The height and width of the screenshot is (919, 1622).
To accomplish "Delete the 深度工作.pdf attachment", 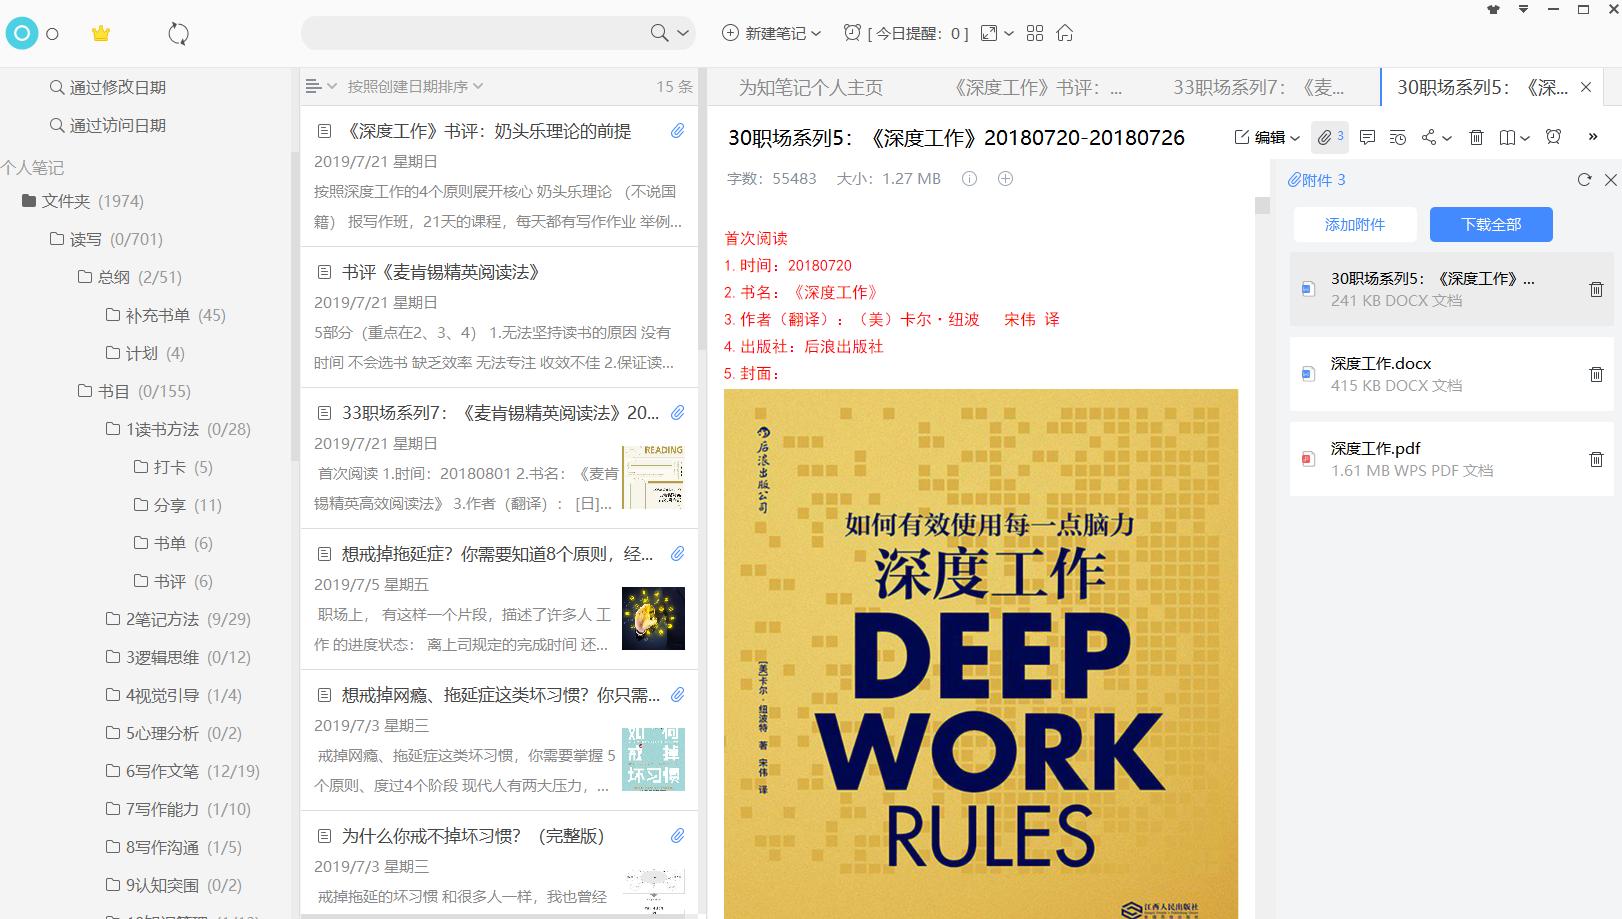I will tap(1596, 459).
